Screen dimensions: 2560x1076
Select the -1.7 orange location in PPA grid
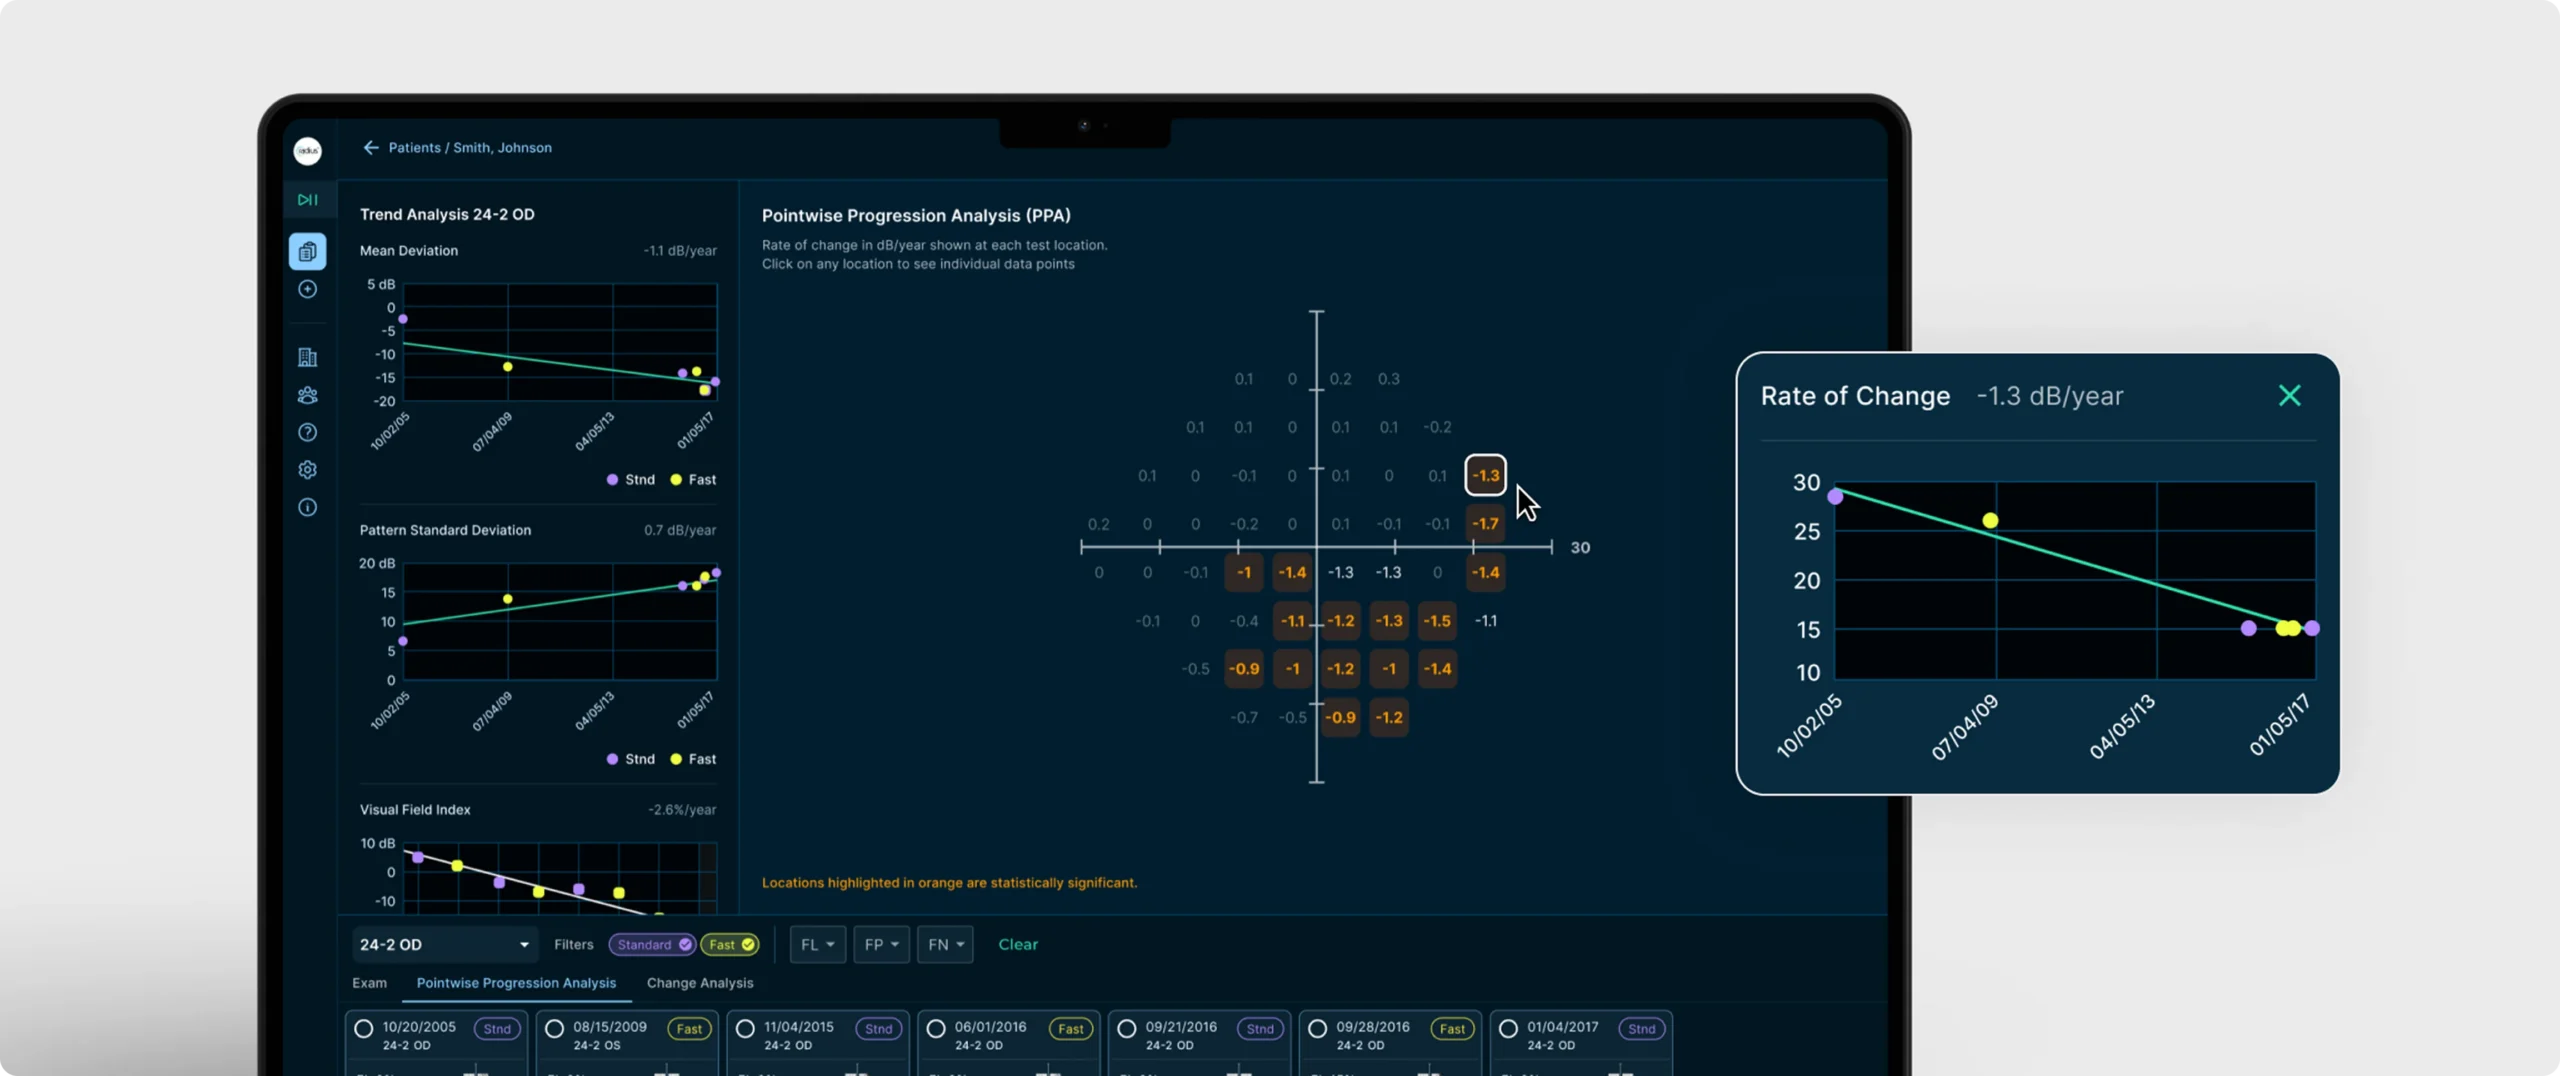(x=1485, y=523)
